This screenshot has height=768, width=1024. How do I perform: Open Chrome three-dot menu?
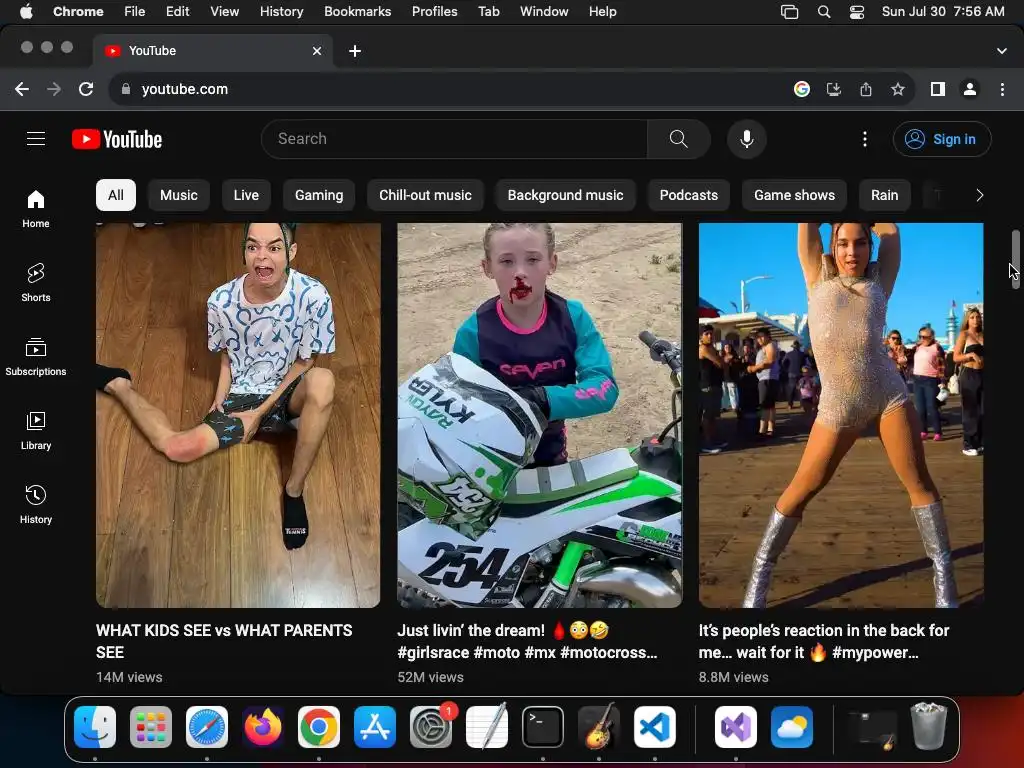point(1002,89)
